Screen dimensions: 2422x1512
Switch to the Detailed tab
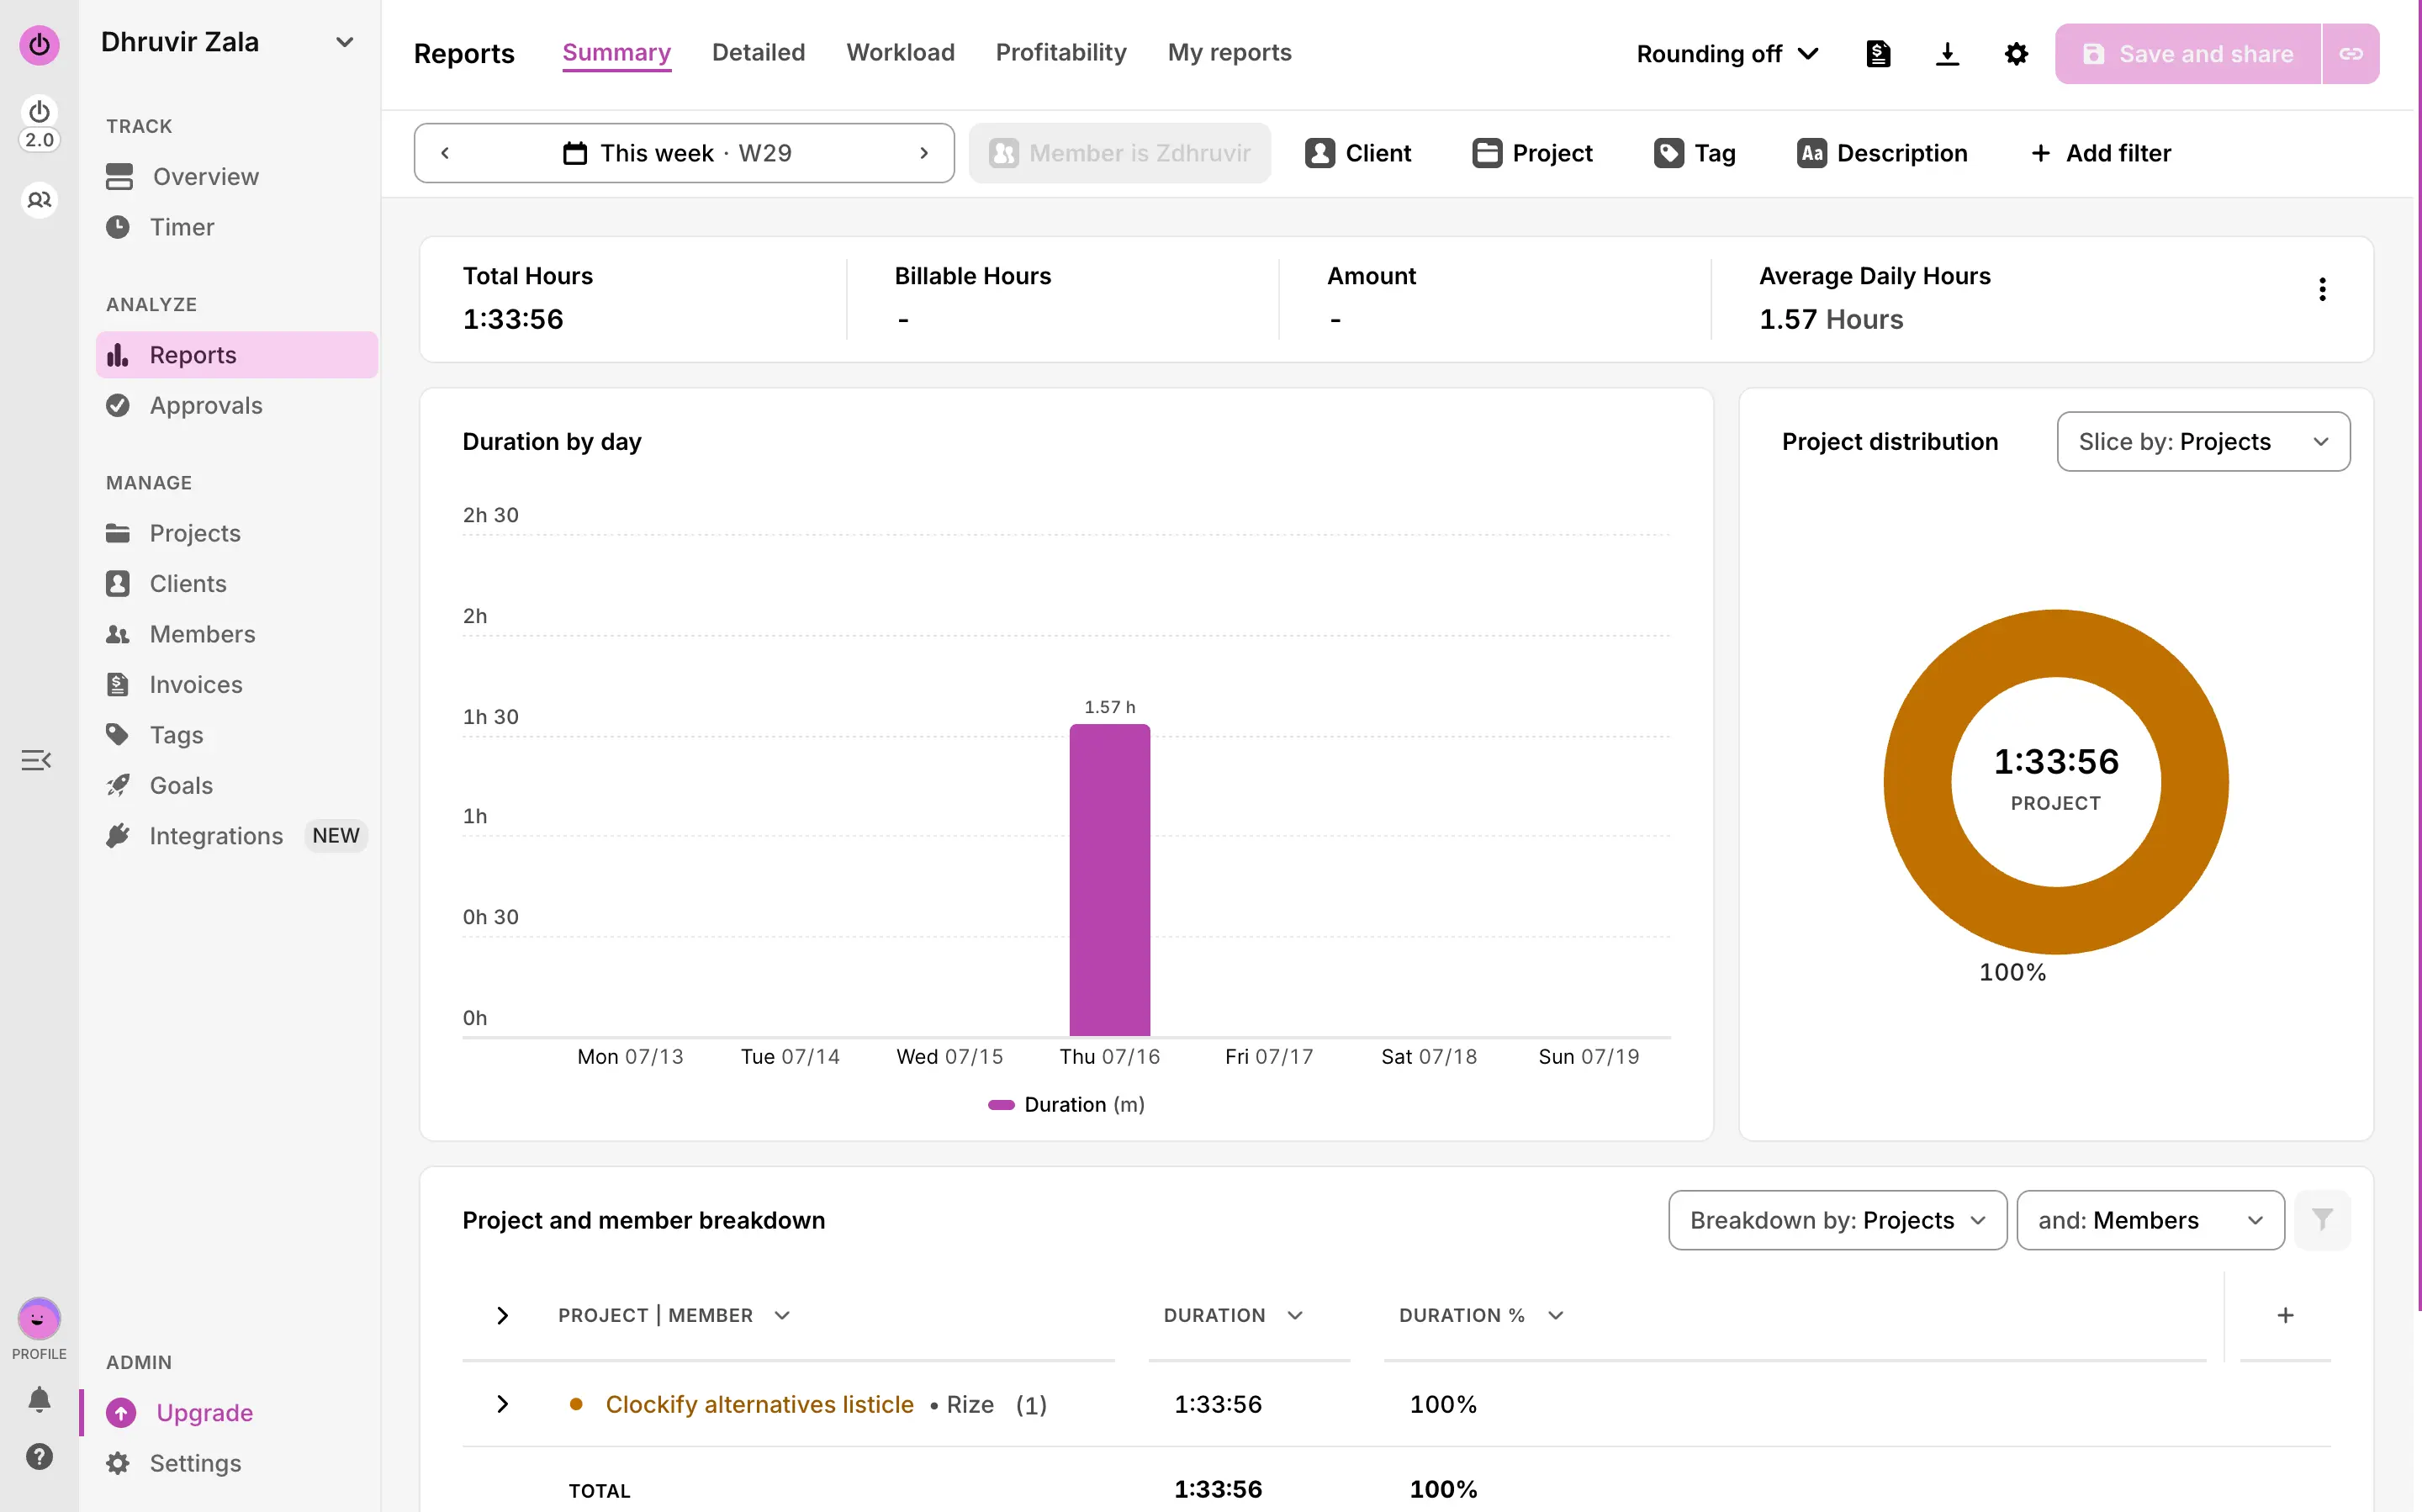pyautogui.click(x=758, y=52)
